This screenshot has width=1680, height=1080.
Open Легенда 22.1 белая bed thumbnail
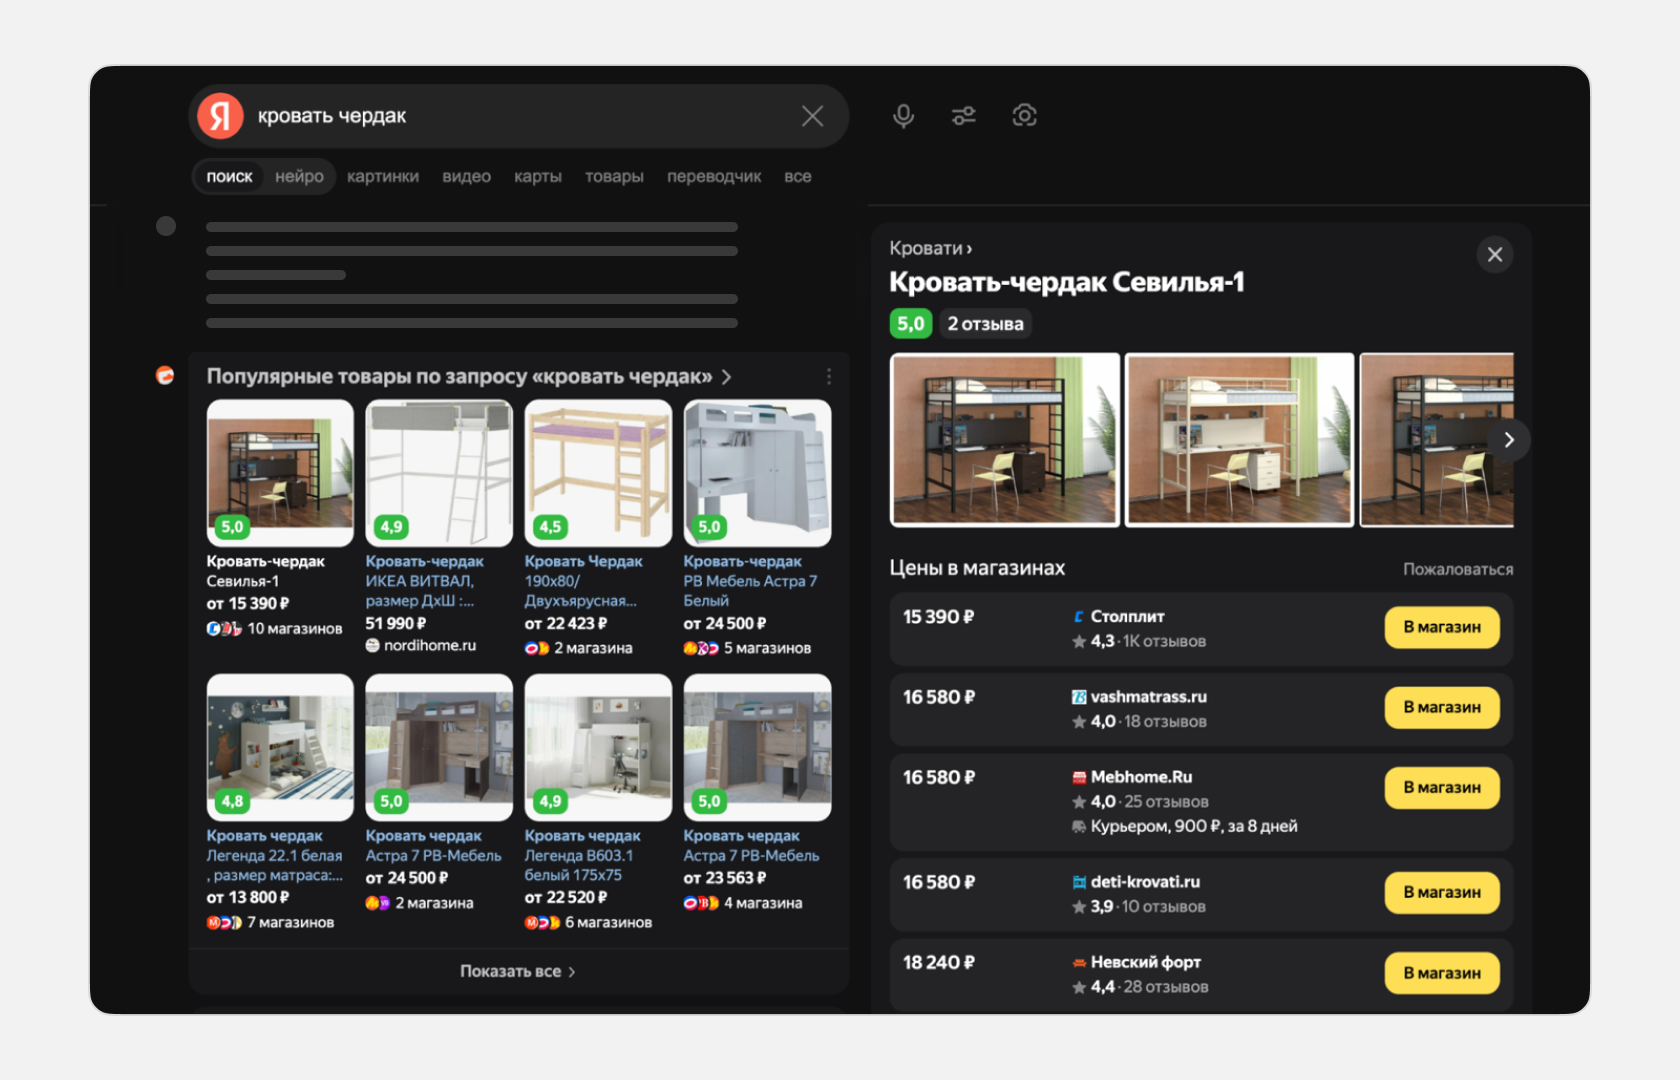click(x=280, y=747)
